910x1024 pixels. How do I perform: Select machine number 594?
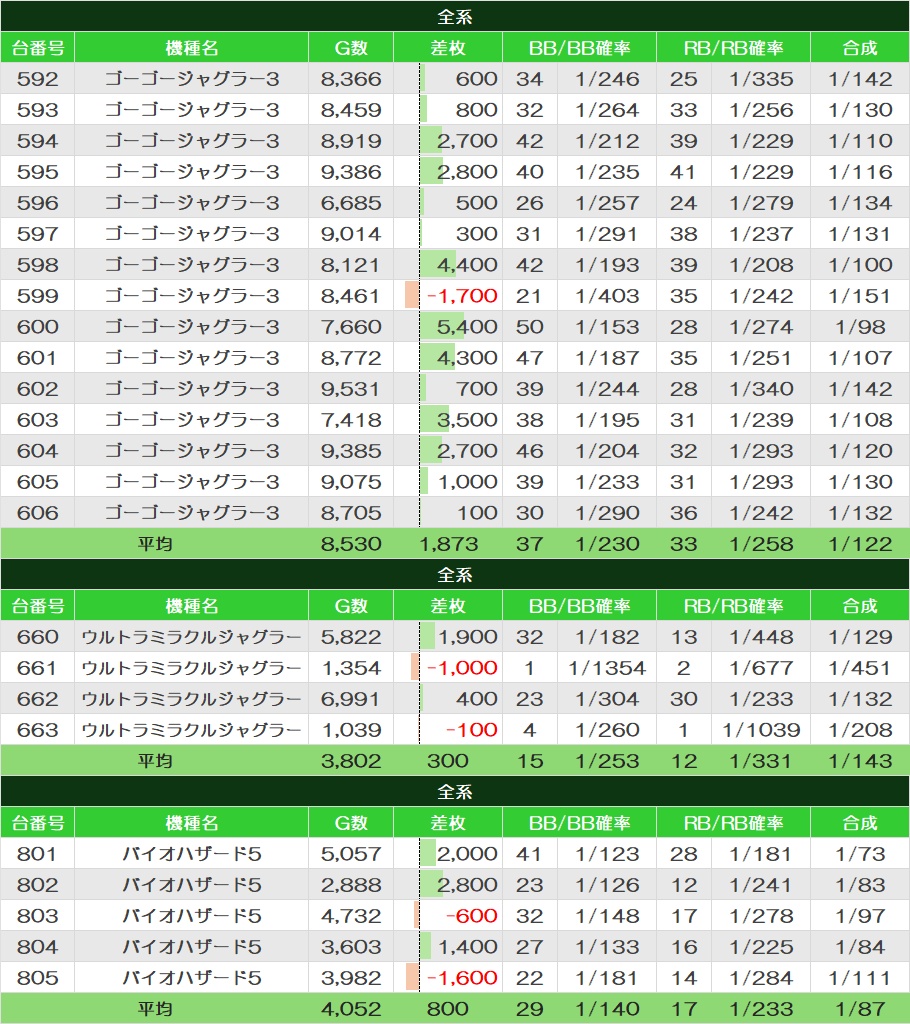click(x=37, y=141)
